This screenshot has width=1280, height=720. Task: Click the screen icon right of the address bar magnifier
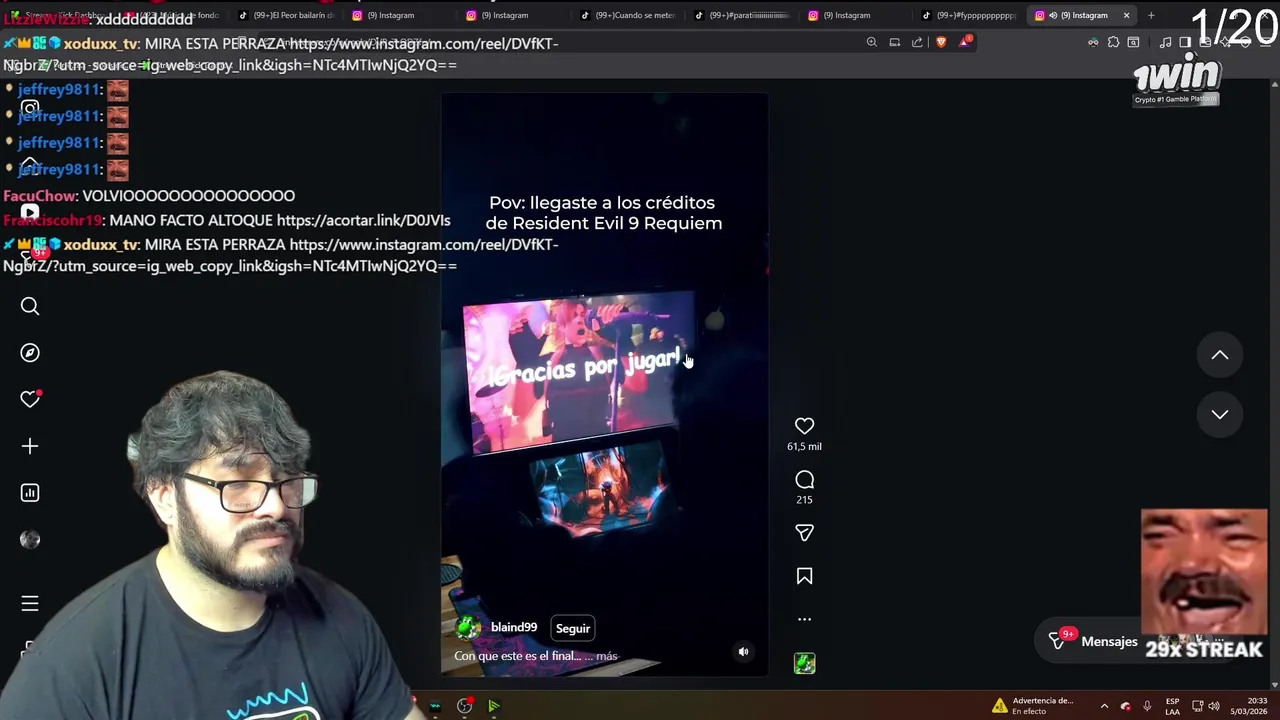(895, 42)
